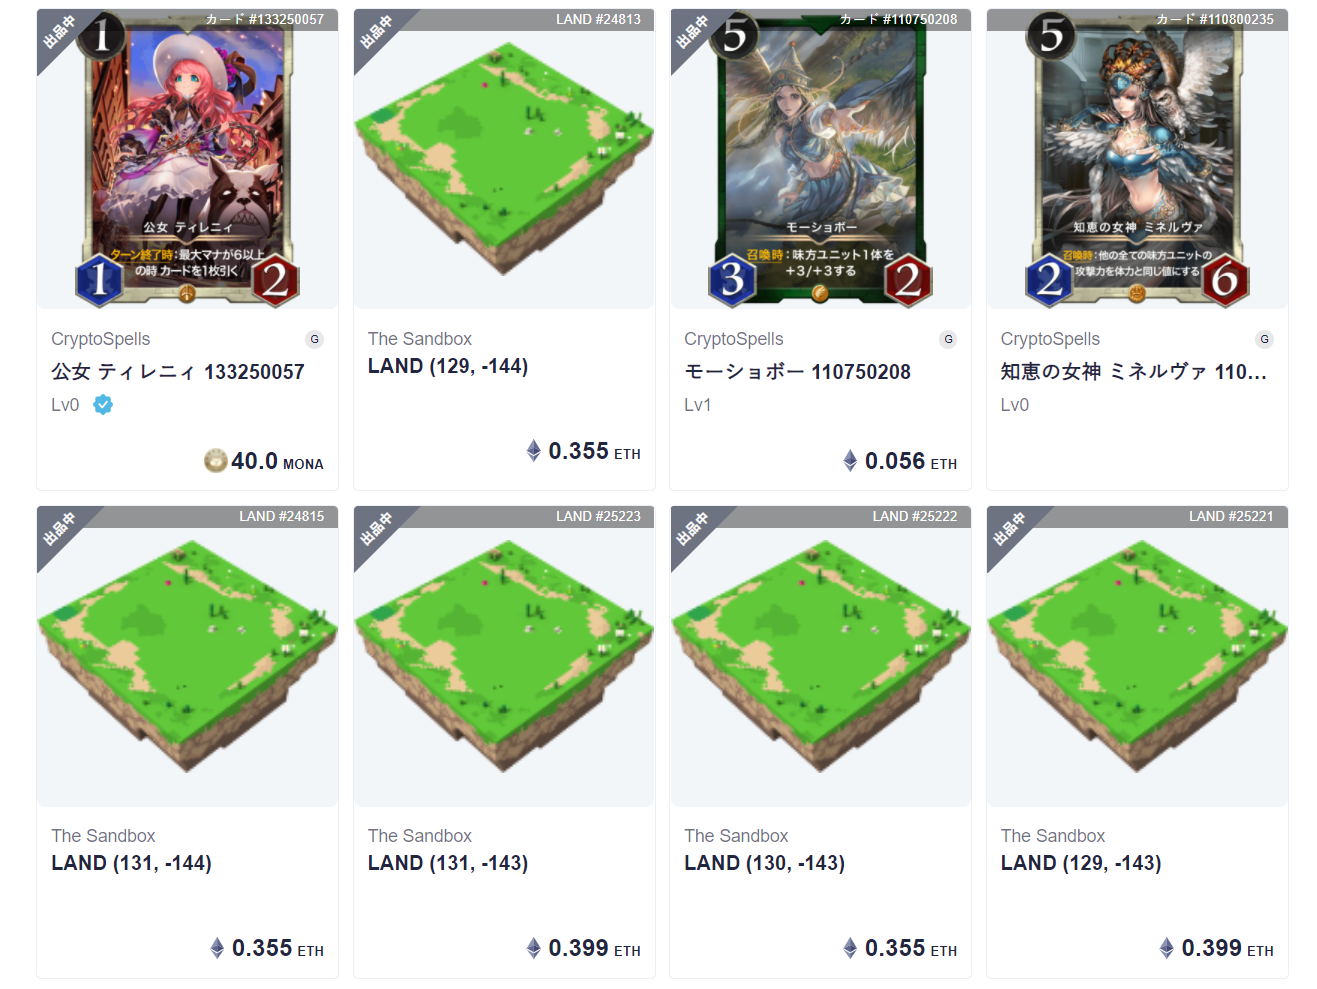Click the verified badge beside Lv0
This screenshot has height=989, width=1317.
(x=103, y=405)
